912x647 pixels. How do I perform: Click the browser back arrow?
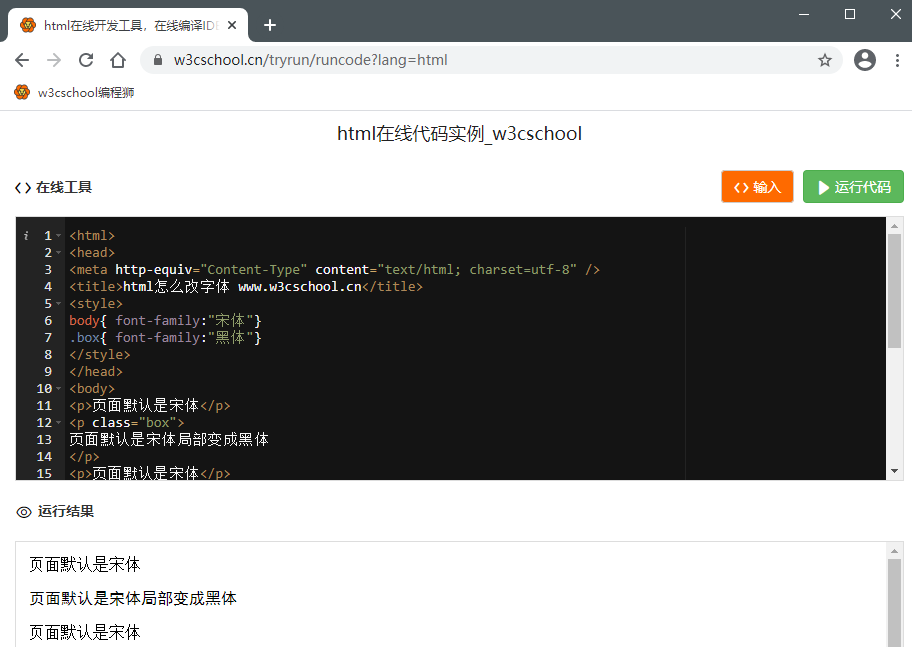tap(22, 60)
